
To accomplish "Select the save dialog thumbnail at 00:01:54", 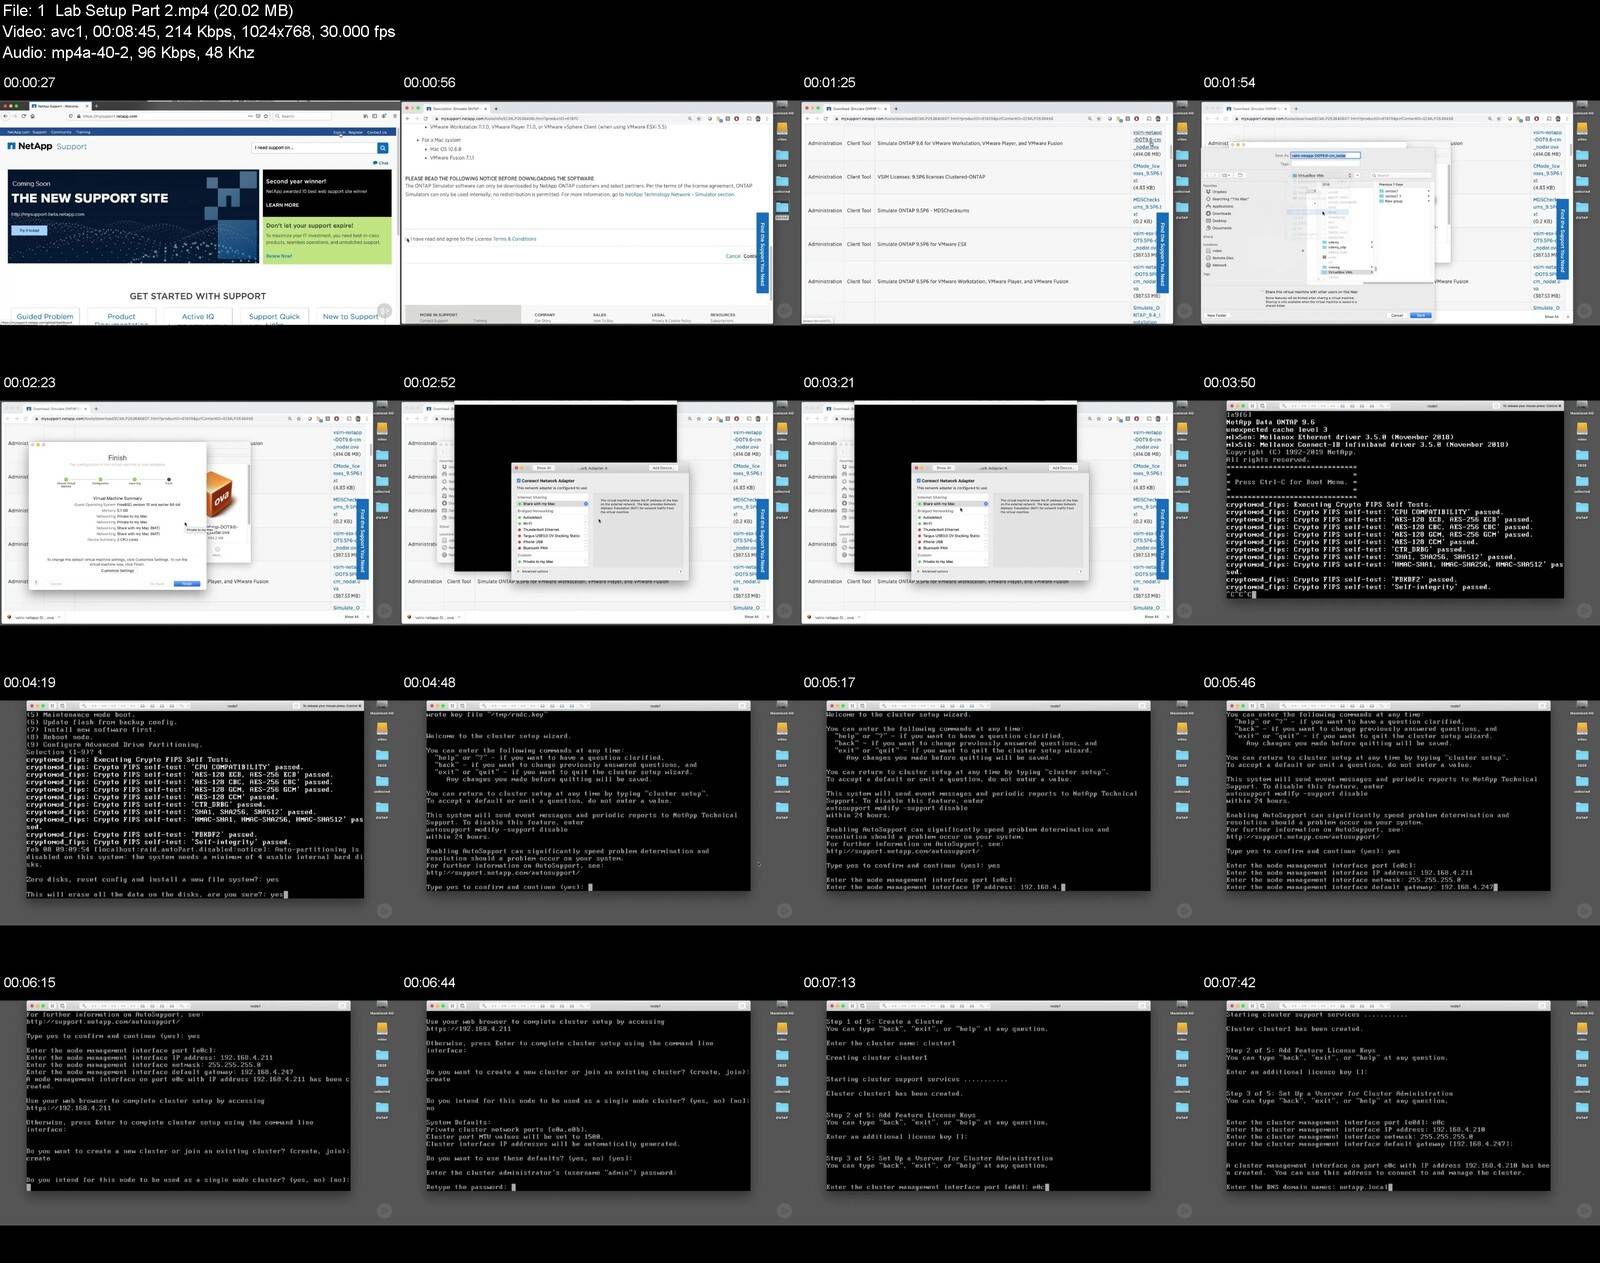I will [x=1399, y=212].
